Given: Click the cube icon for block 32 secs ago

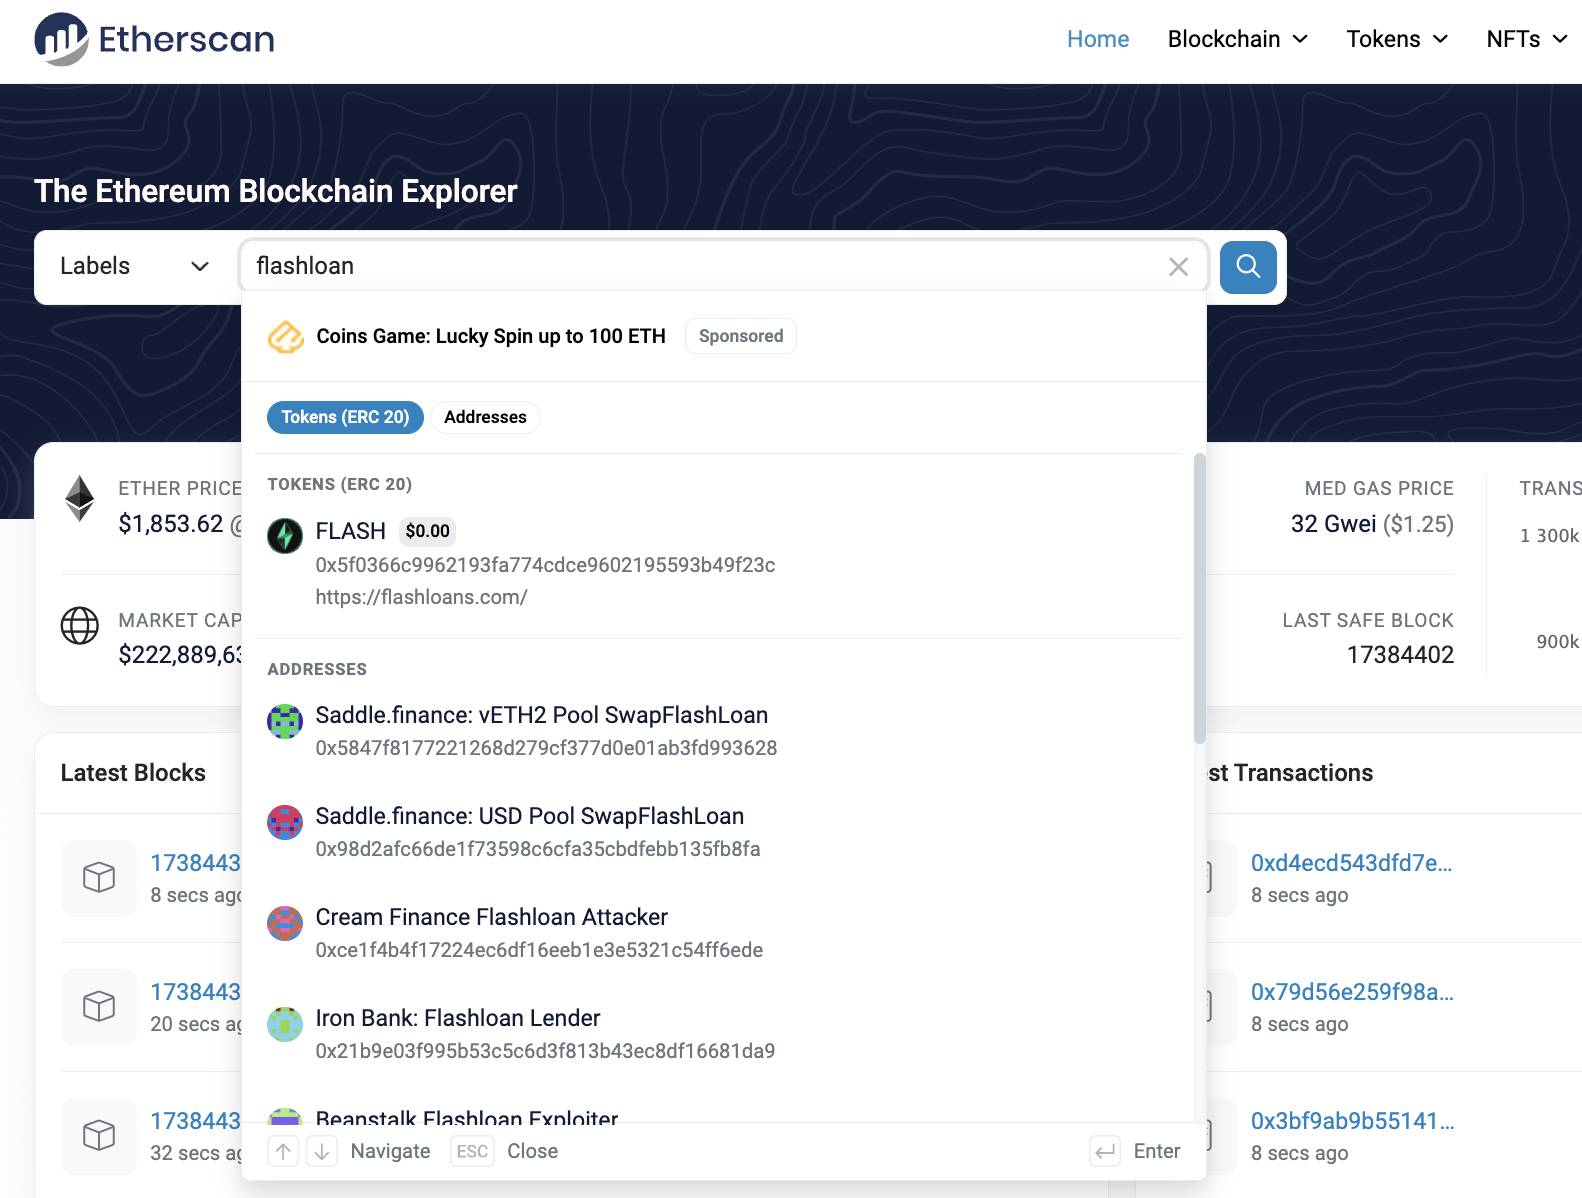Looking at the screenshot, I should point(99,1136).
